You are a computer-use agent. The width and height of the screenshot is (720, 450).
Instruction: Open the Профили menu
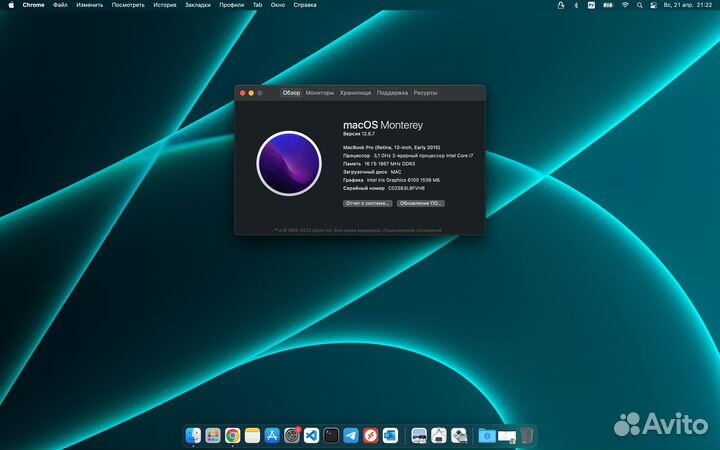pos(231,5)
